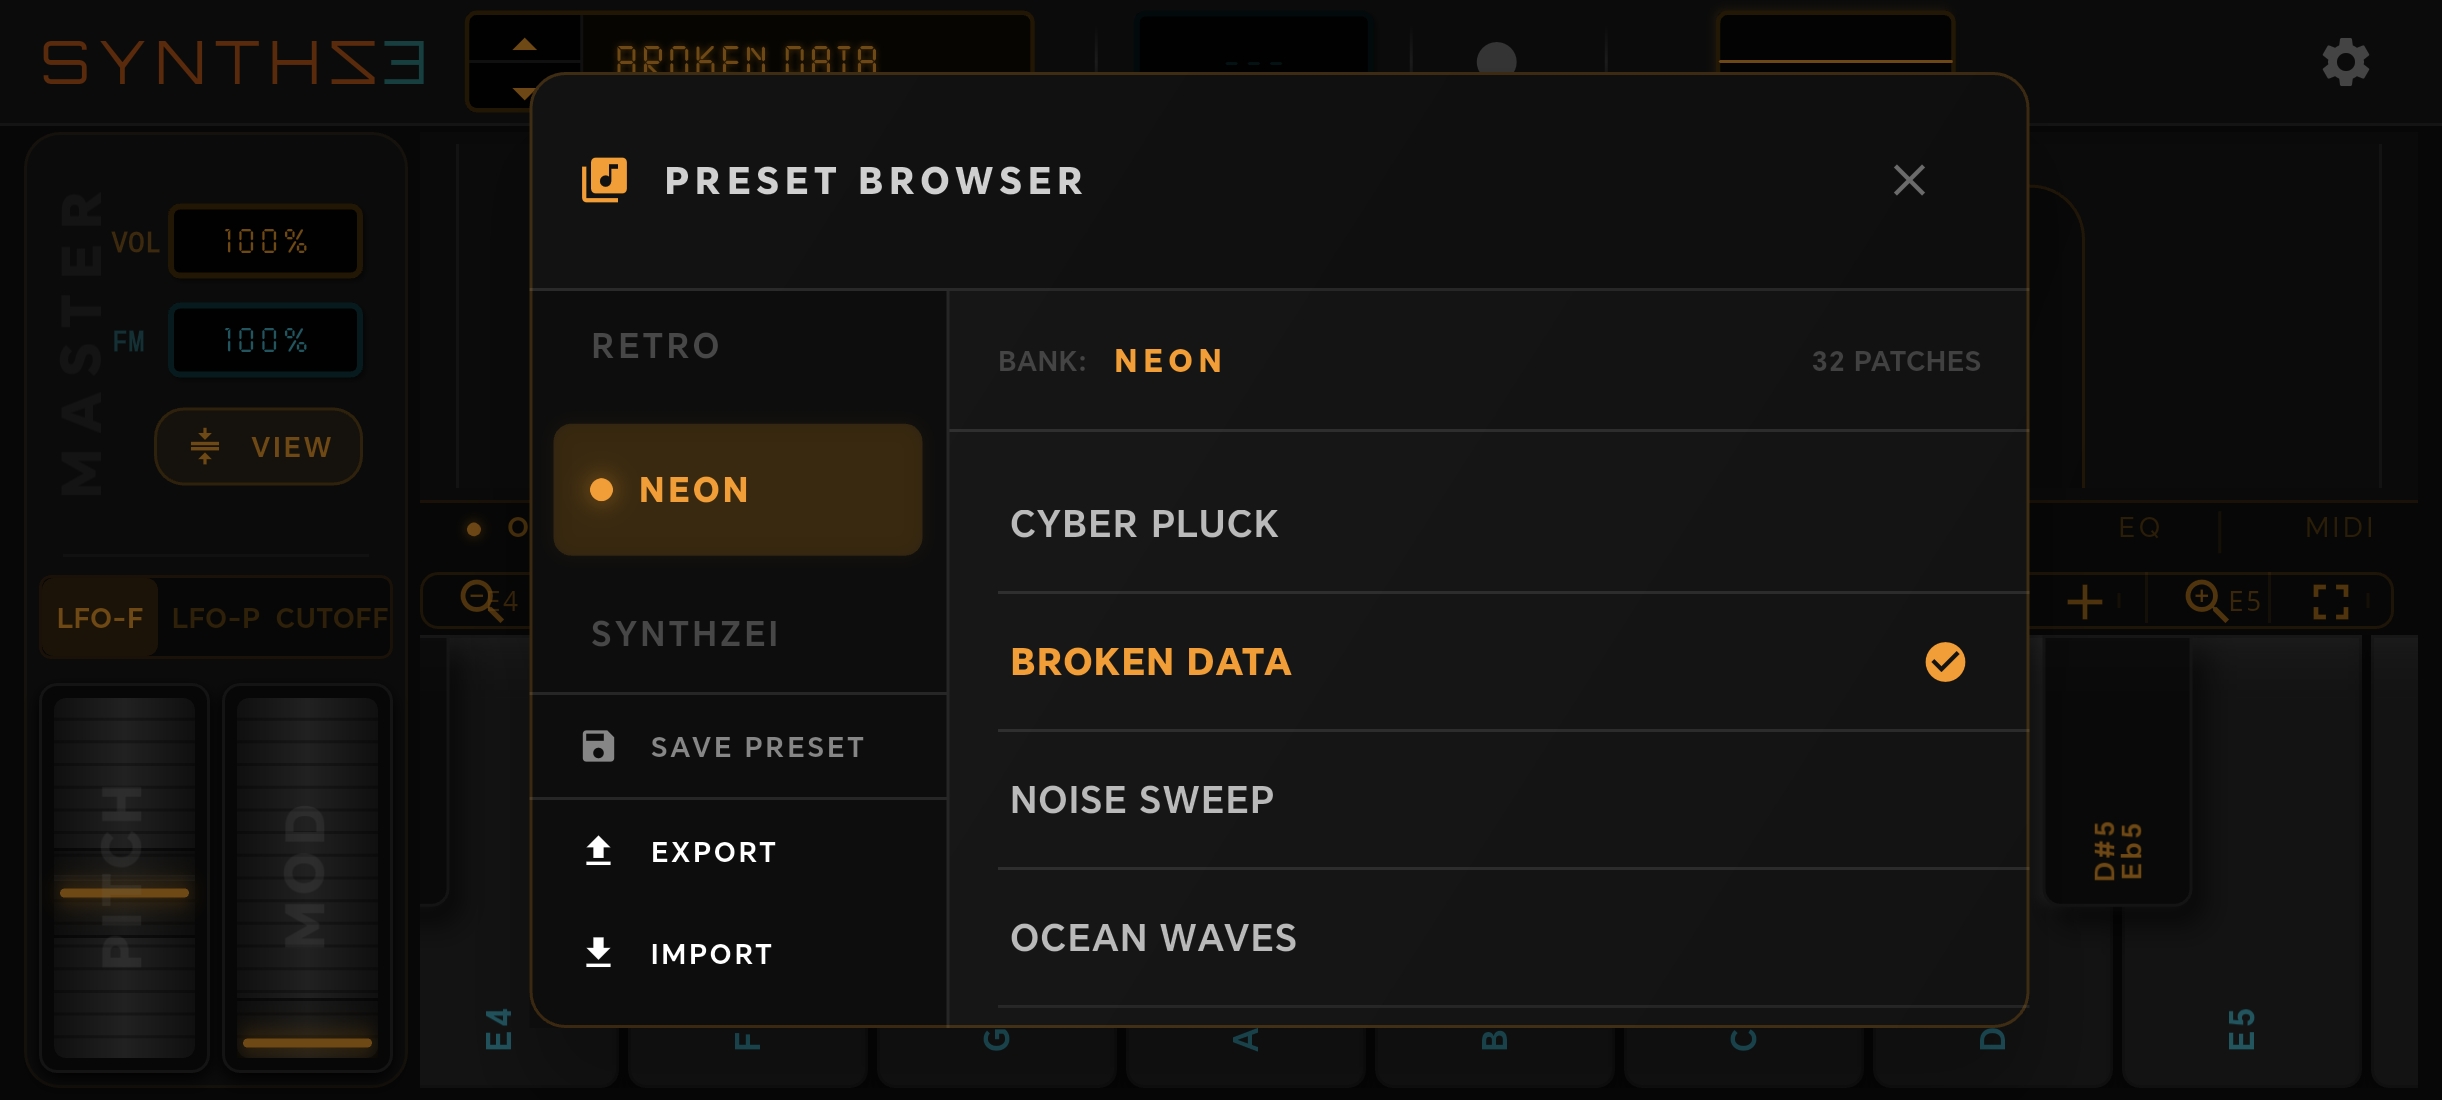The width and height of the screenshot is (2442, 1100).
Task: Step to next preset with down arrow
Action: tap(524, 93)
